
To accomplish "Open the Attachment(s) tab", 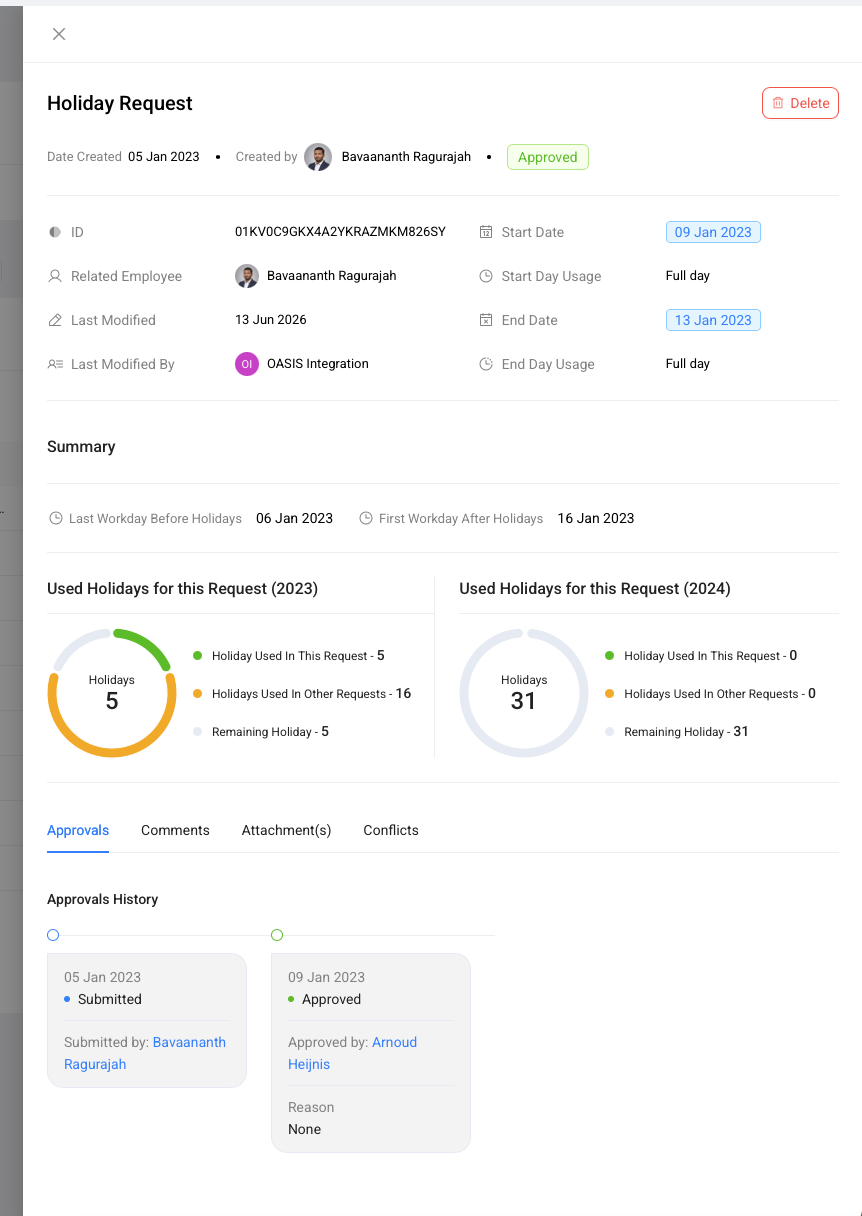I will coord(286,830).
